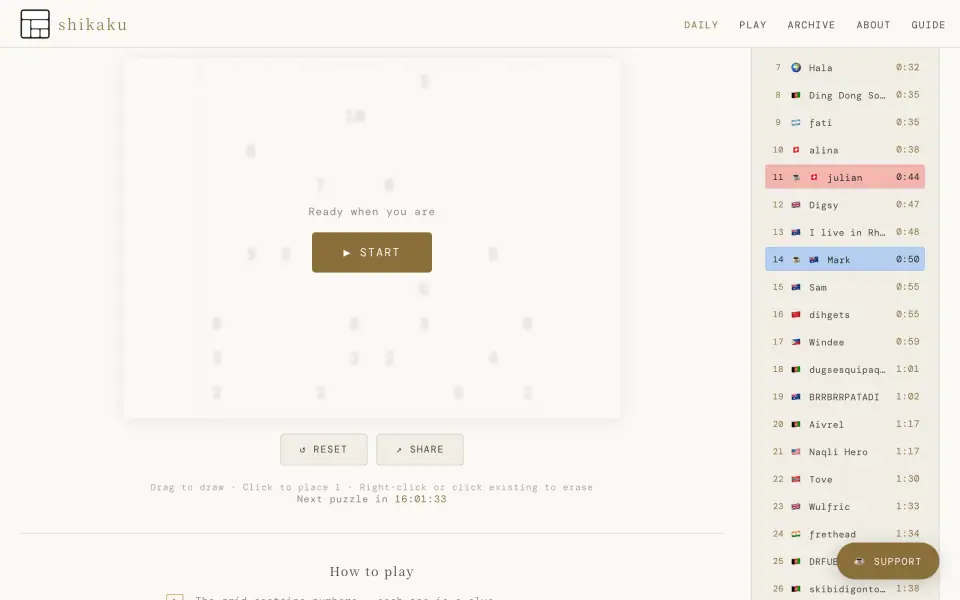
Task: Click the flag icon beside Tove
Action: [x=796, y=479]
